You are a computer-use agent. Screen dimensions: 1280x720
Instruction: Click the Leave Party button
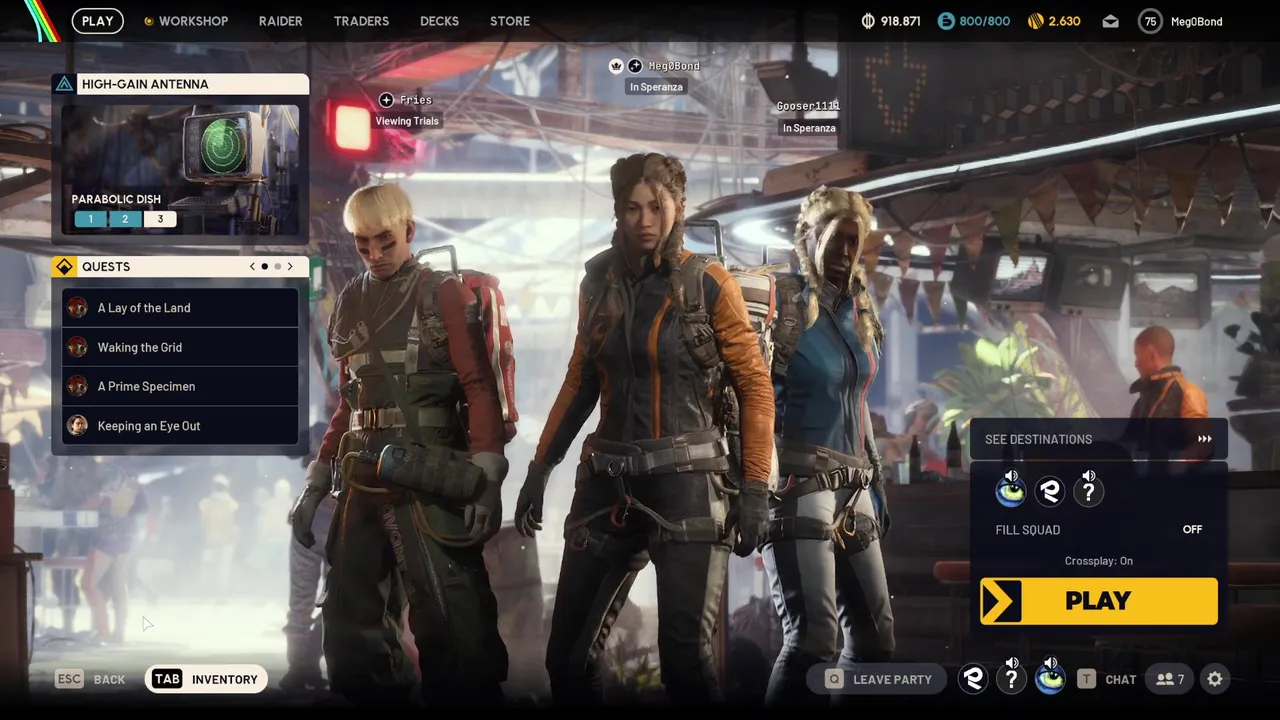[x=876, y=679]
